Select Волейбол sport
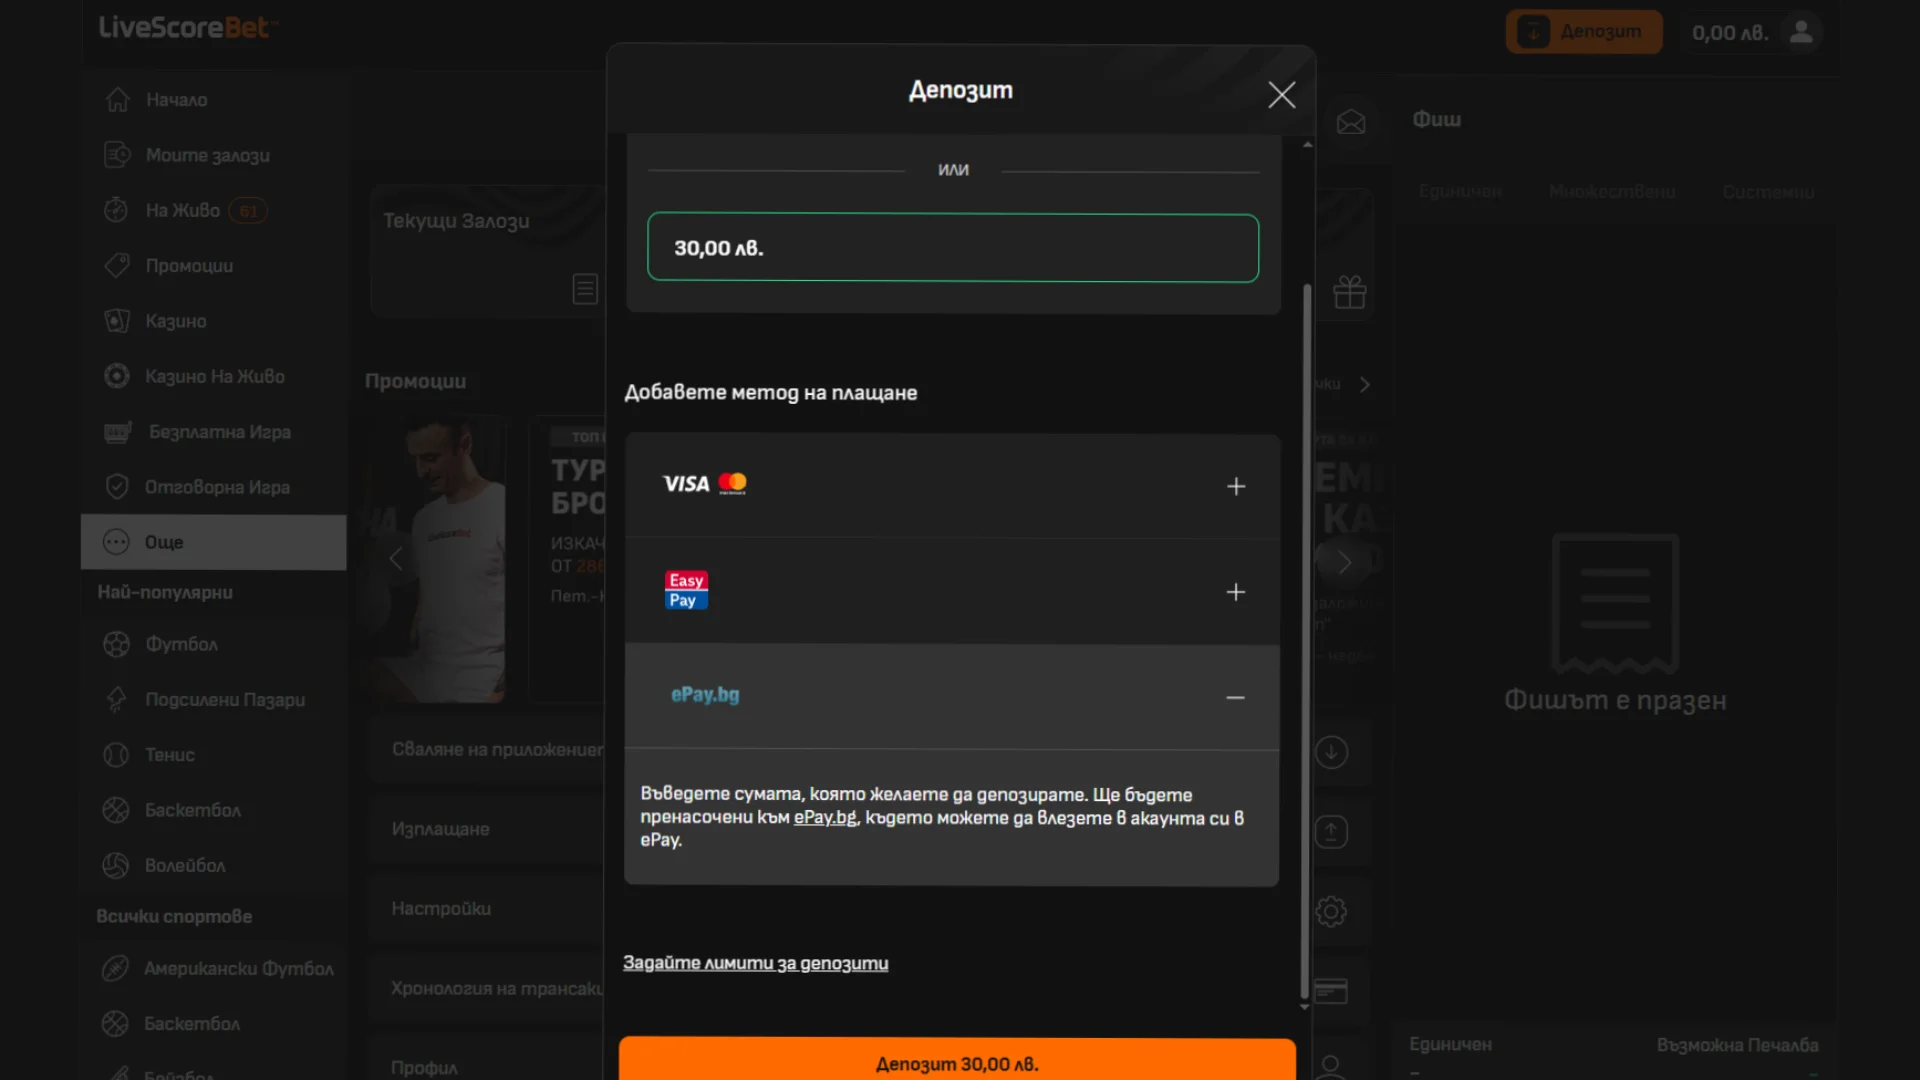Image resolution: width=1920 pixels, height=1080 pixels. pos(213,866)
